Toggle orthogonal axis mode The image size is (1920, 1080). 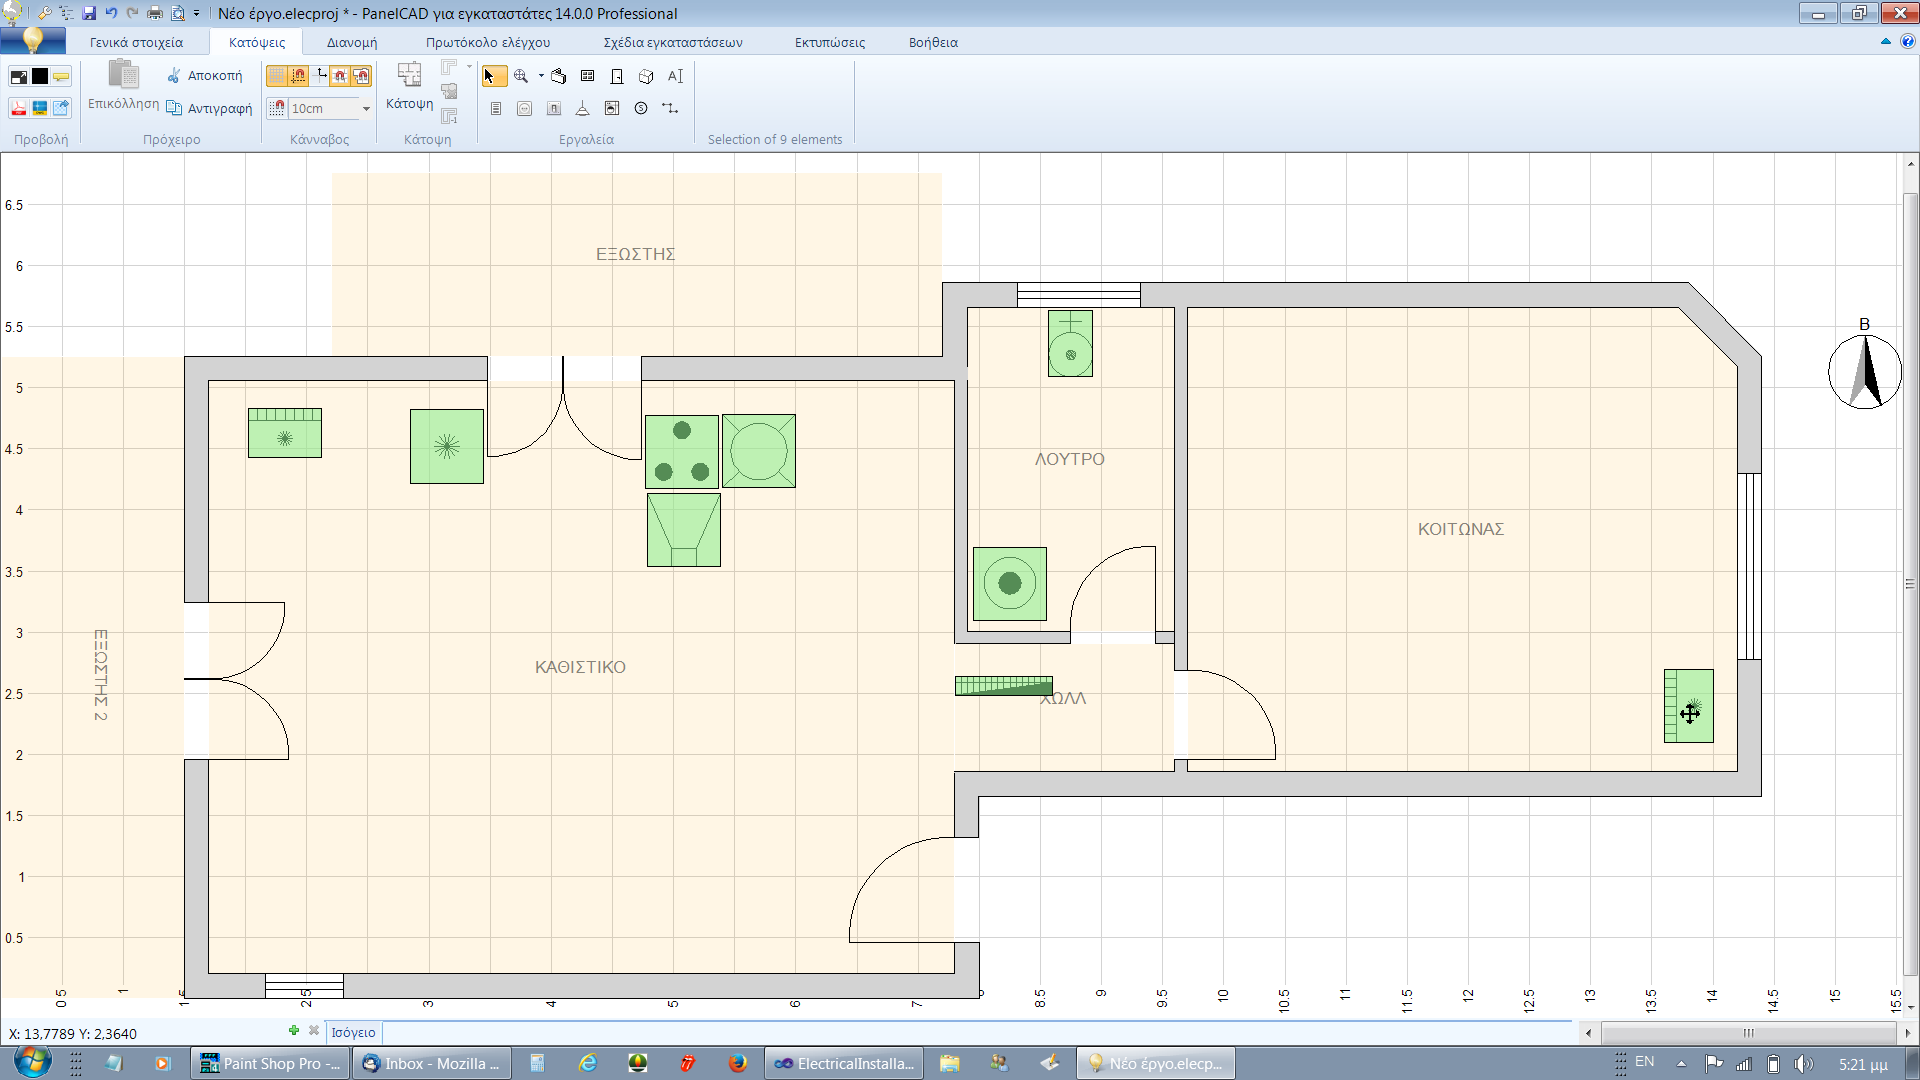point(320,76)
